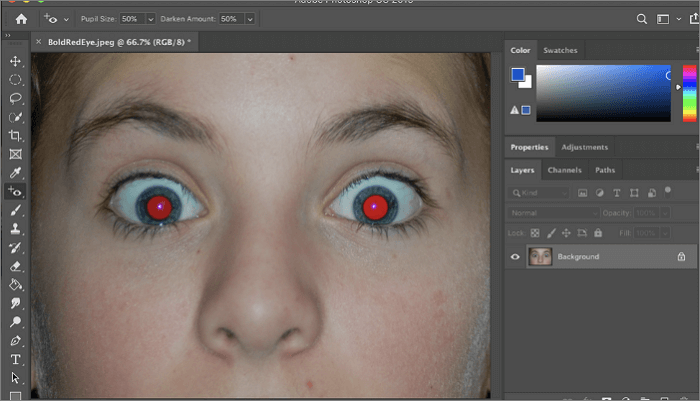Click the foreground blue color swatch

517,75
